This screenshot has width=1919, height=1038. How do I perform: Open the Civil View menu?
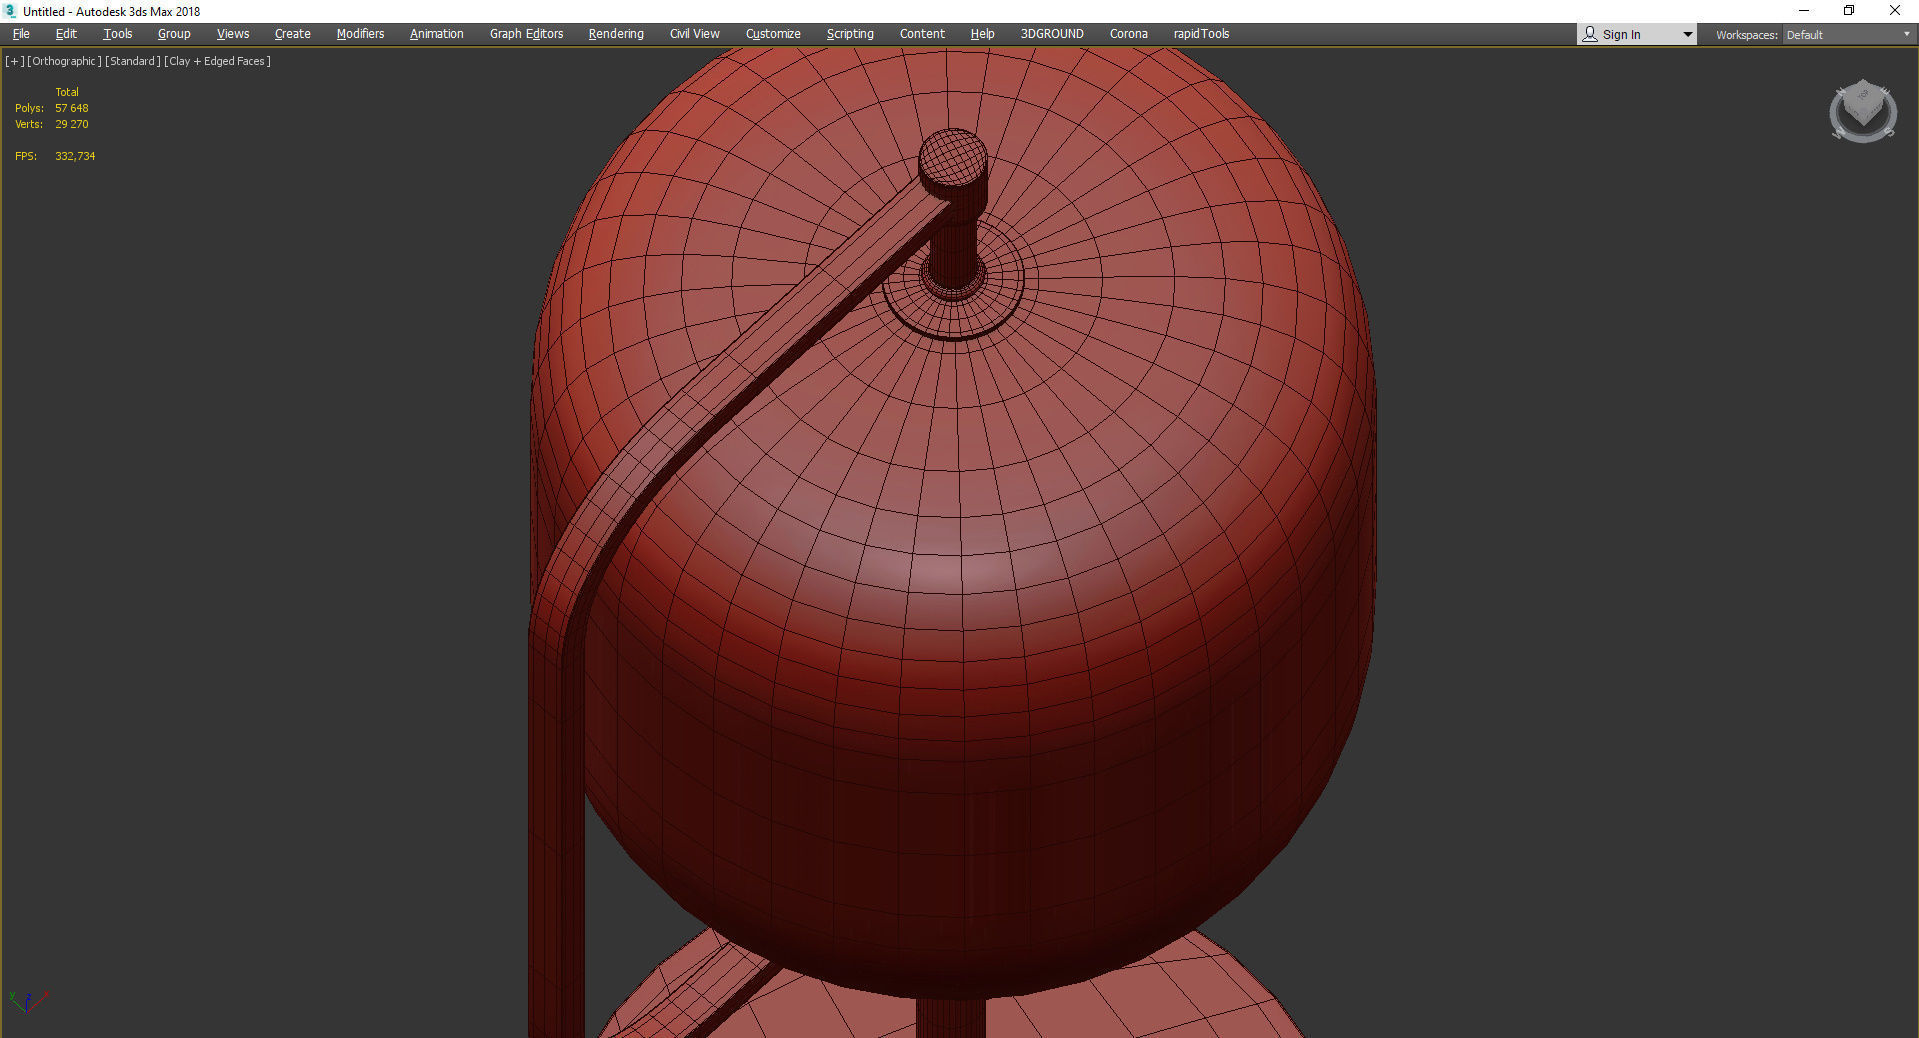(694, 34)
